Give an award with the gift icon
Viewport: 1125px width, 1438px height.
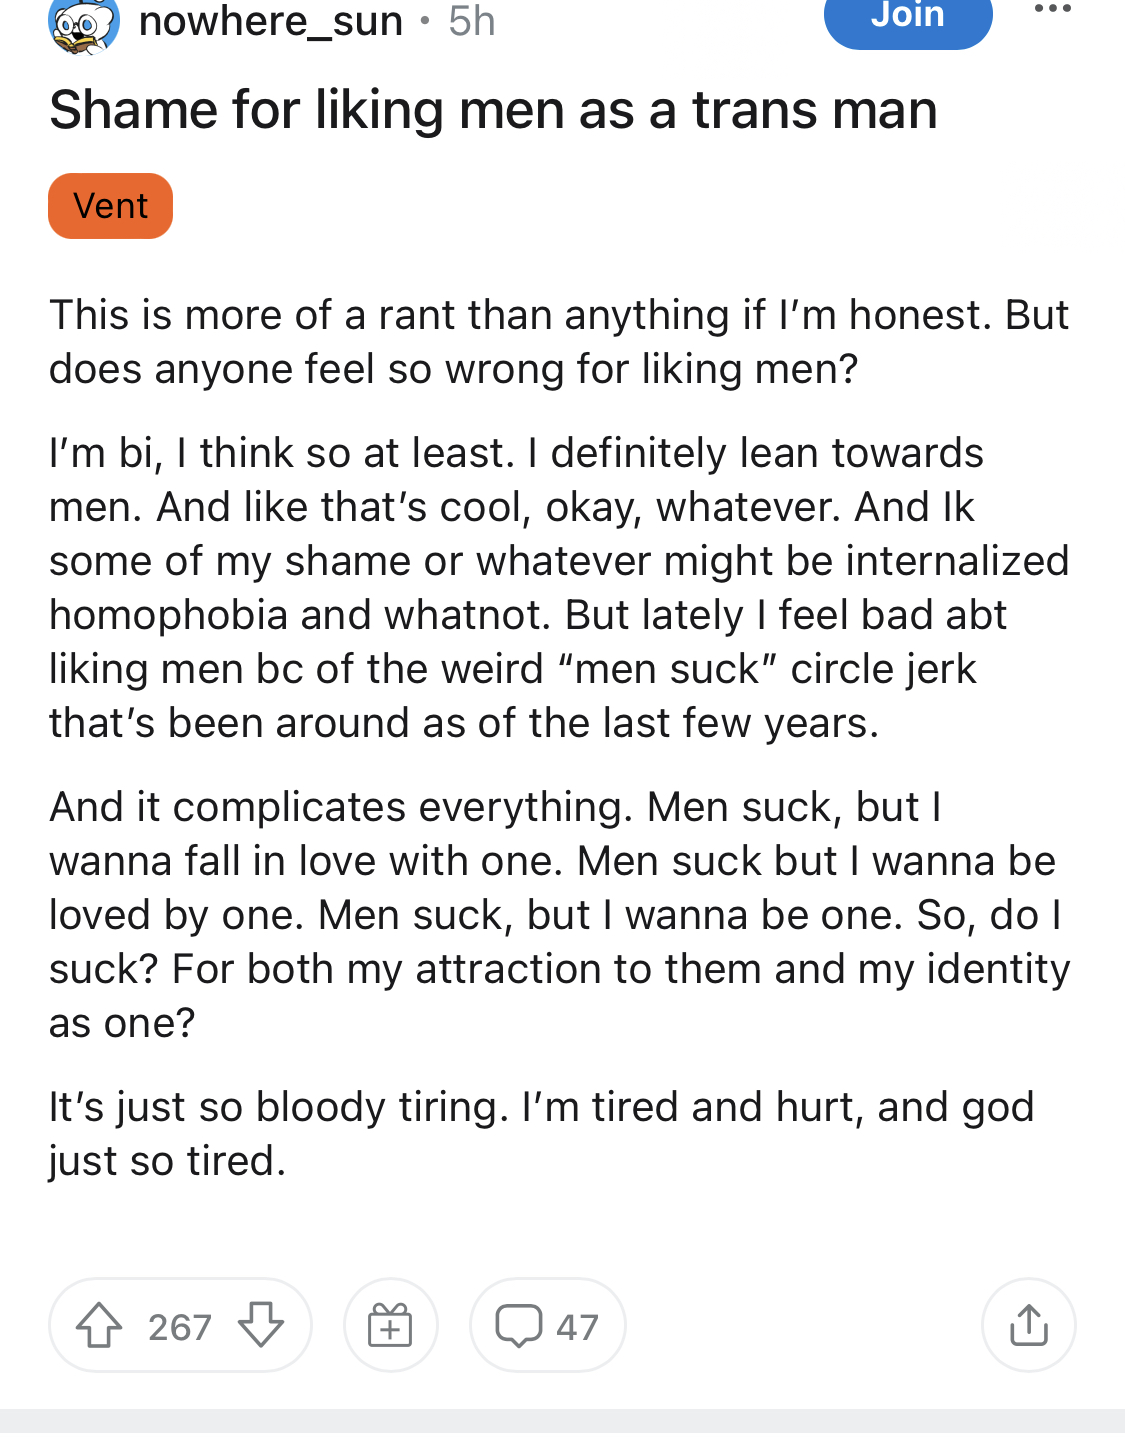point(390,1326)
